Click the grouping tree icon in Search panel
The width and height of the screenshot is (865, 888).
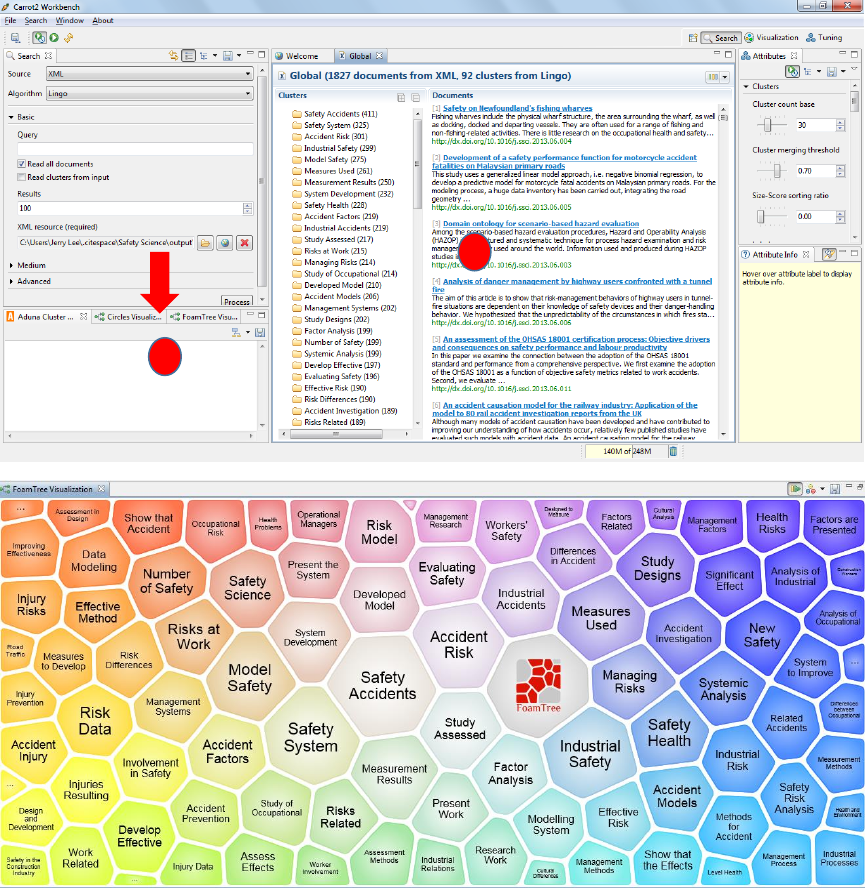tap(203, 56)
